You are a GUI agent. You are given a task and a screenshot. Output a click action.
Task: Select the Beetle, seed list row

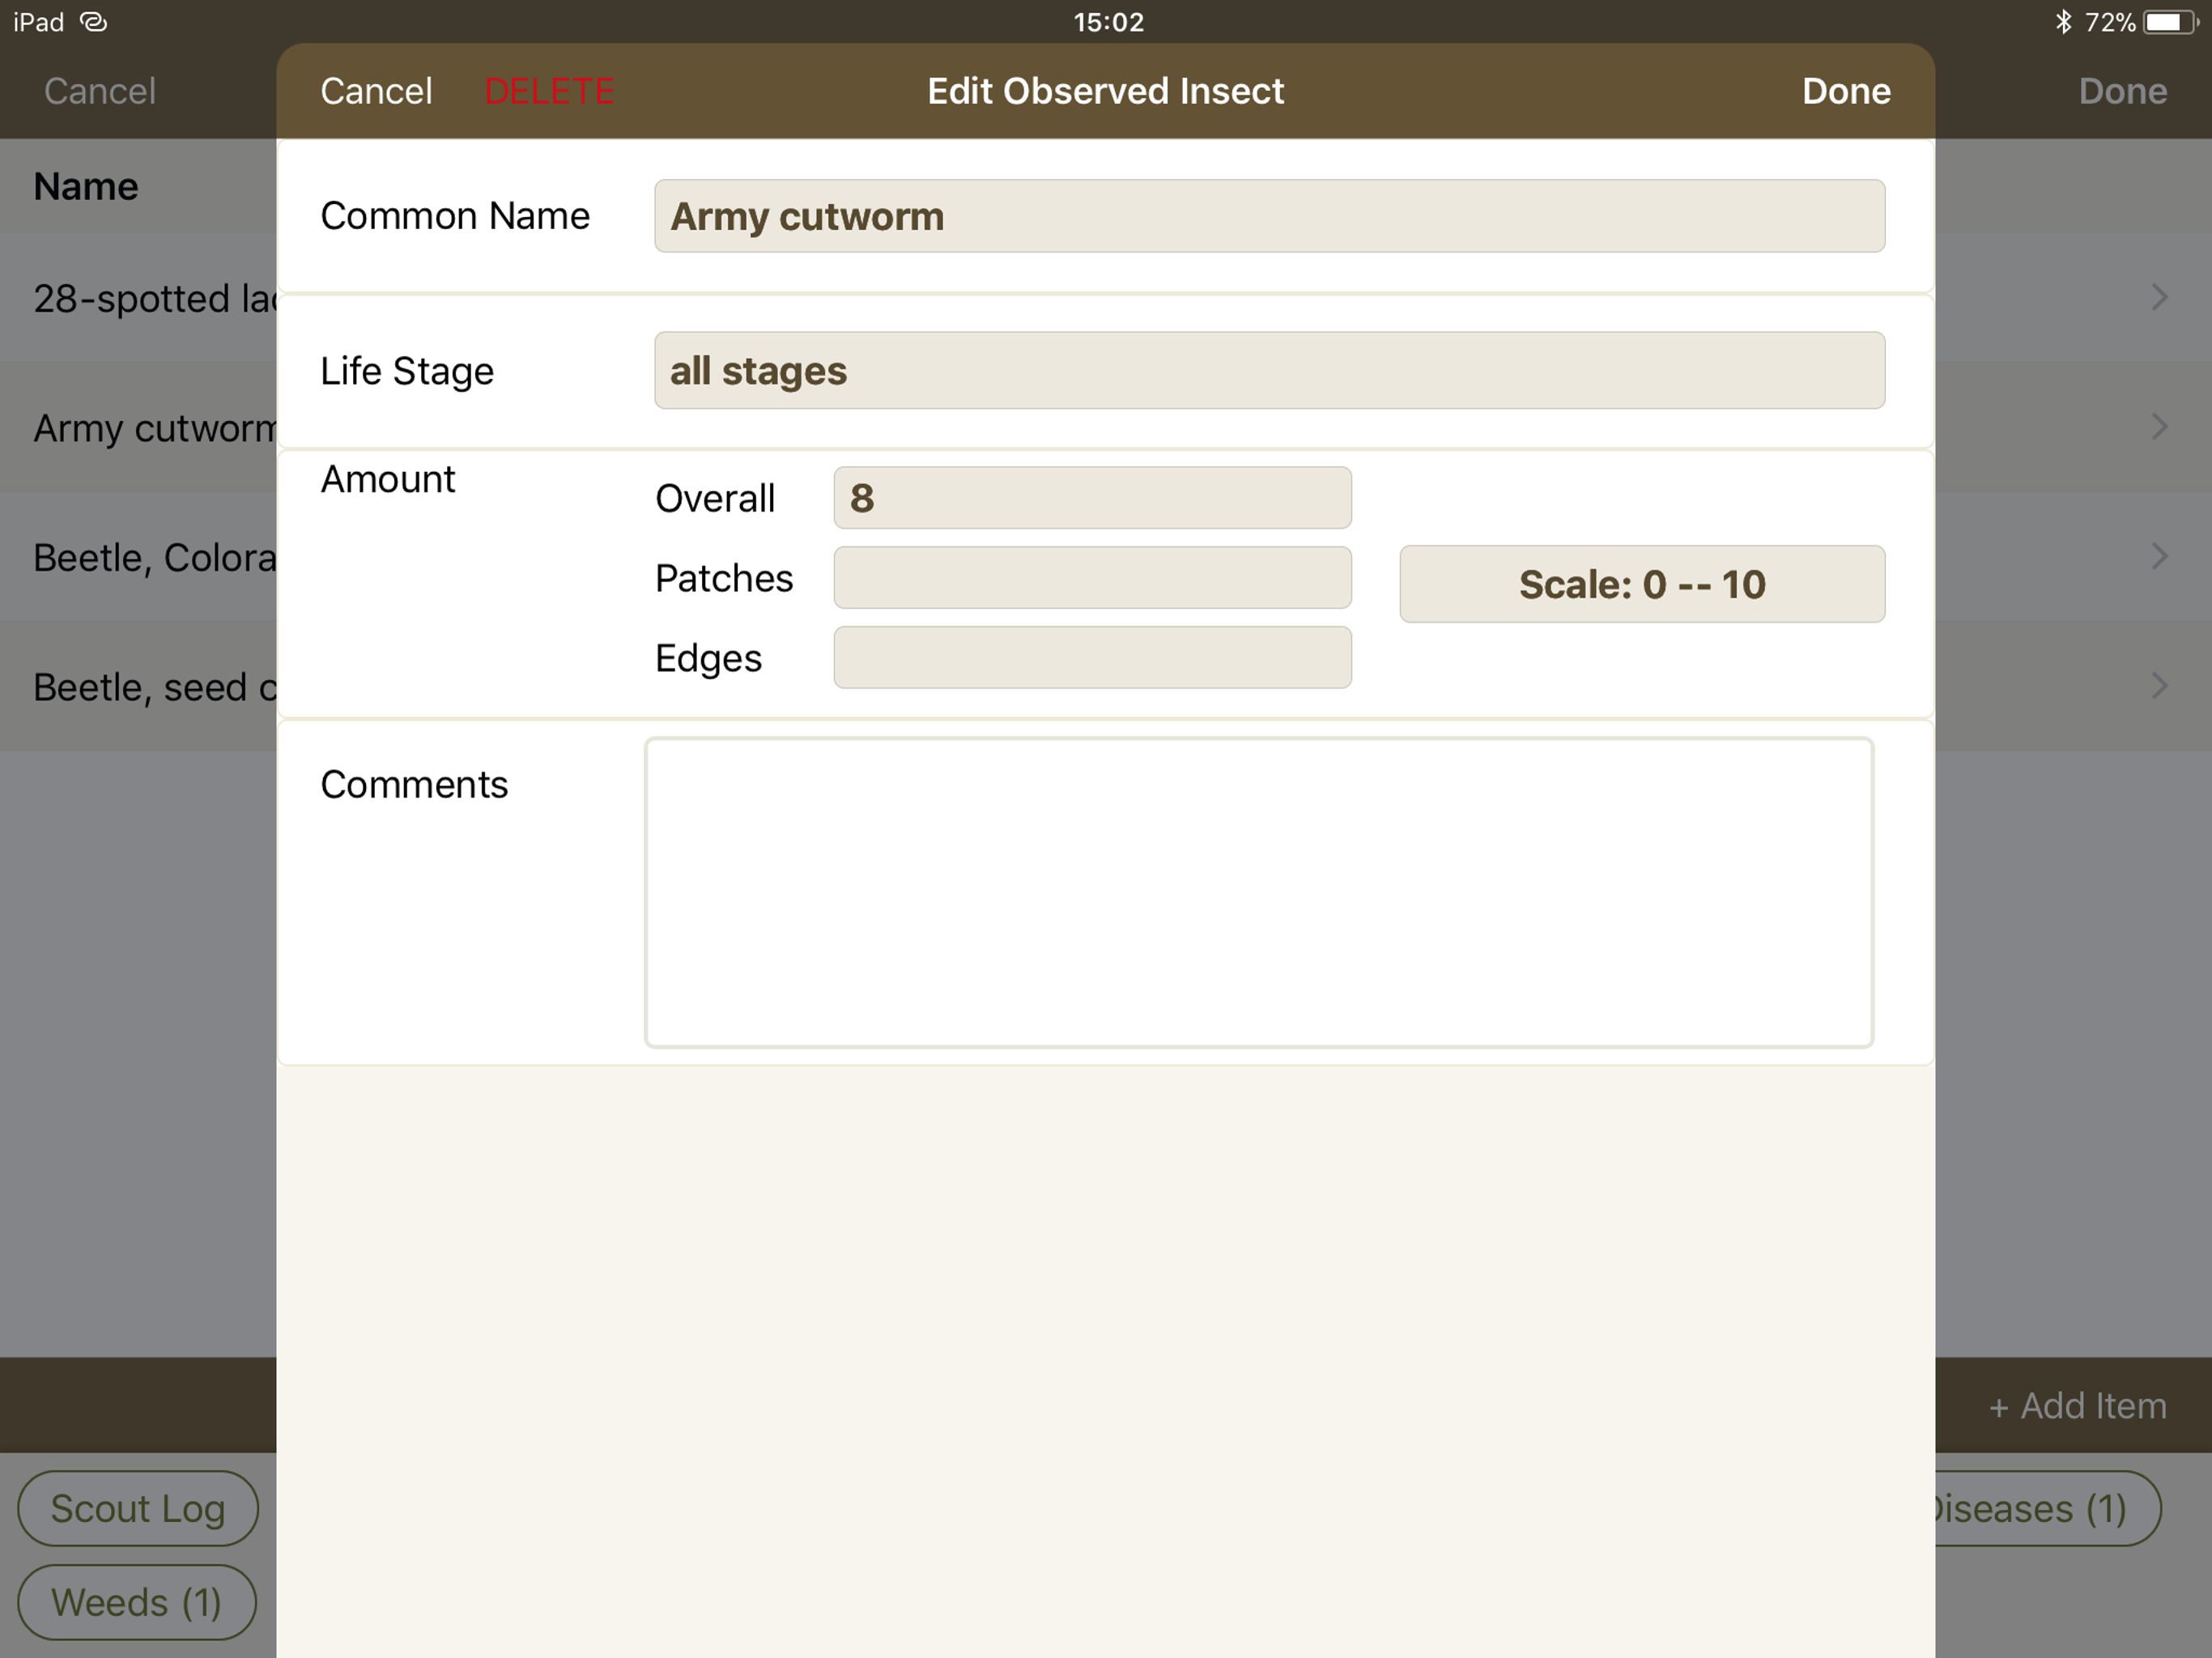coord(138,687)
